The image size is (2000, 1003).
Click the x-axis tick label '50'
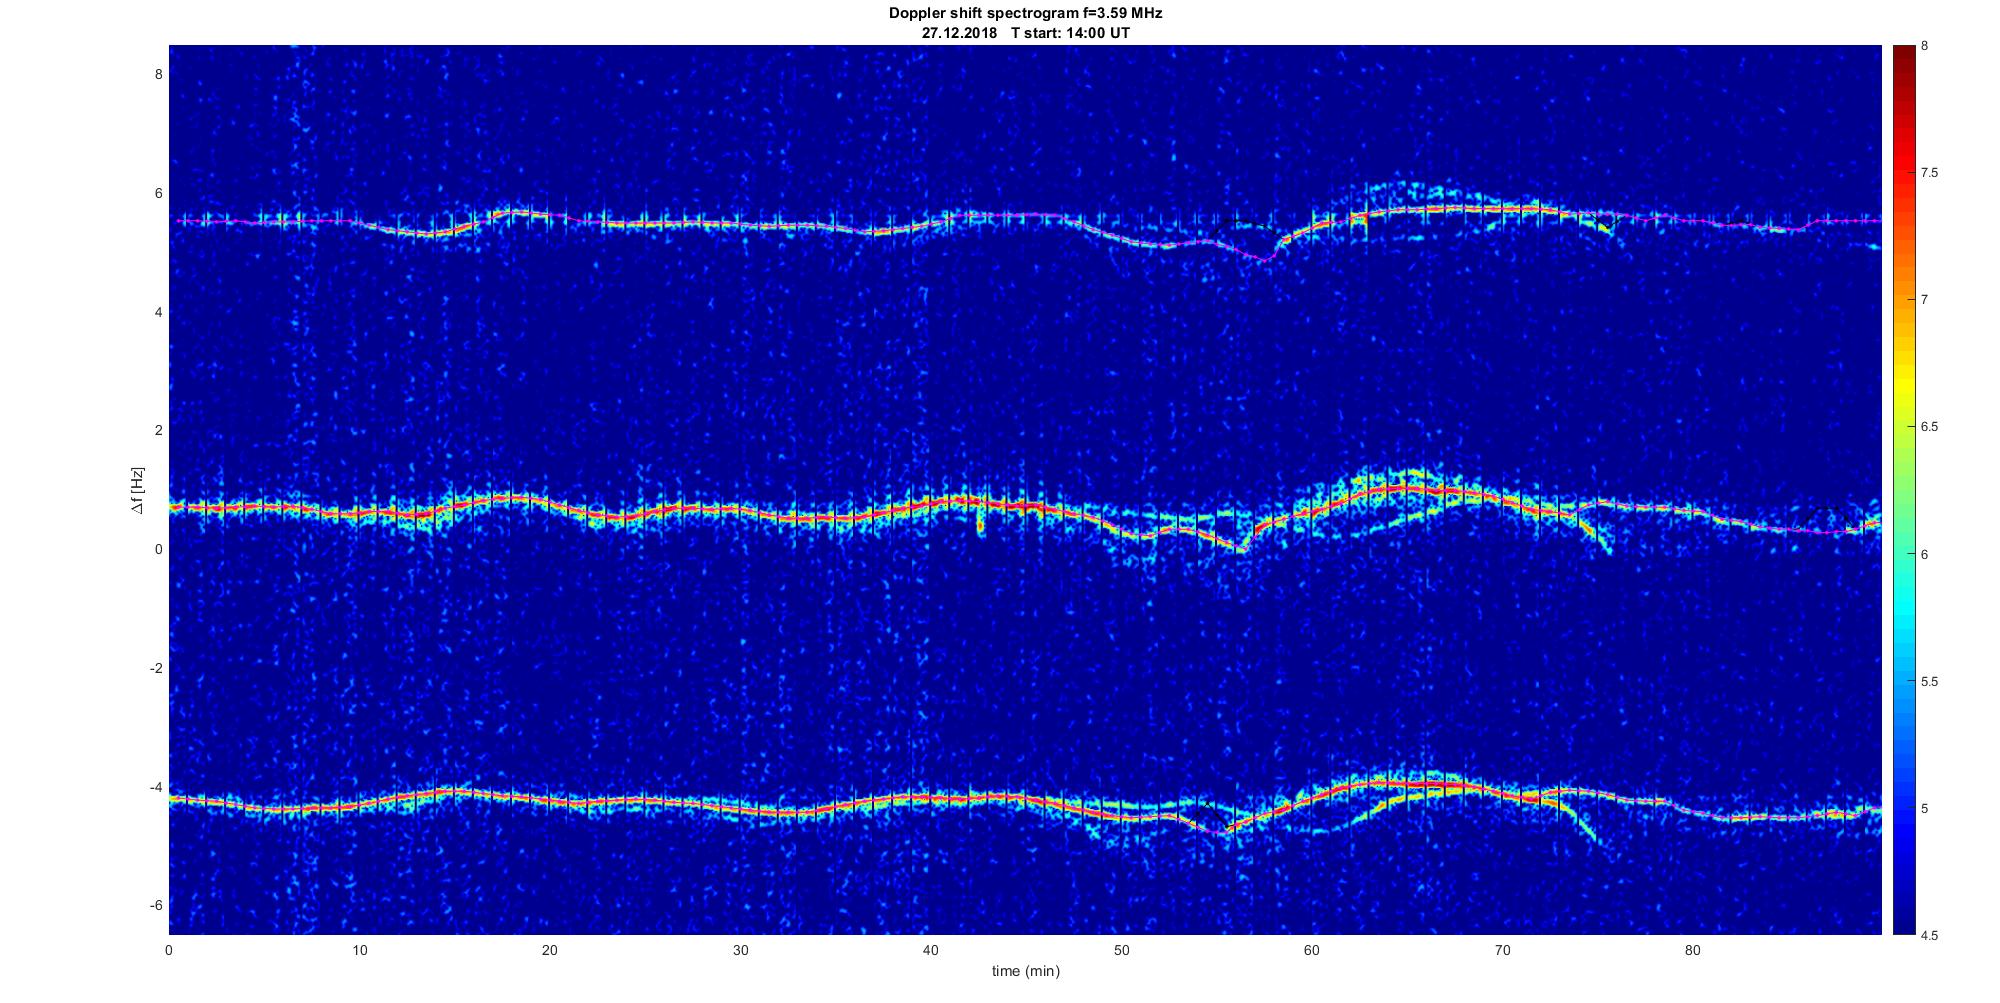1121,950
